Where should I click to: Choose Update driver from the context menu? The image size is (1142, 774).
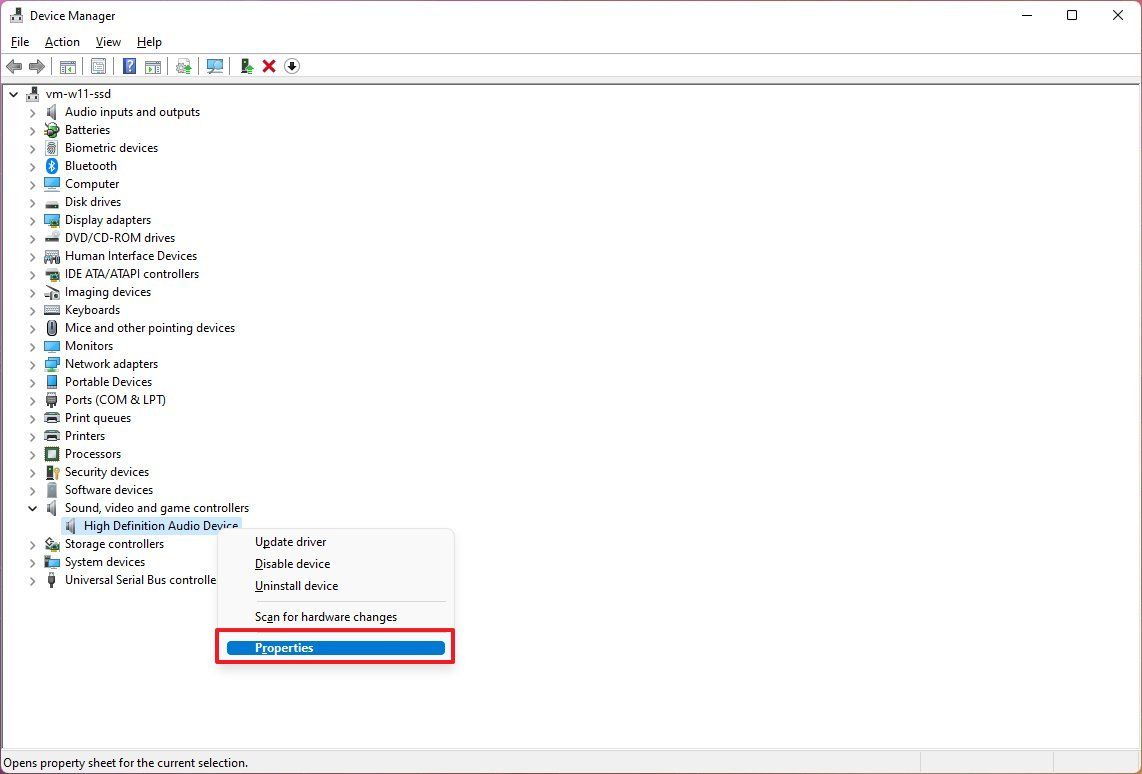click(290, 541)
